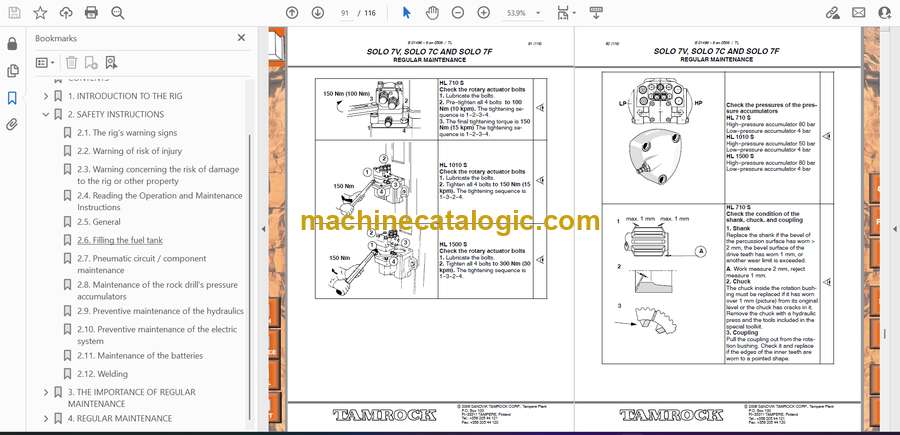Select bookmark 2.3. Warning concerning risk of damage
The width and height of the screenshot is (900, 435).
(158, 175)
